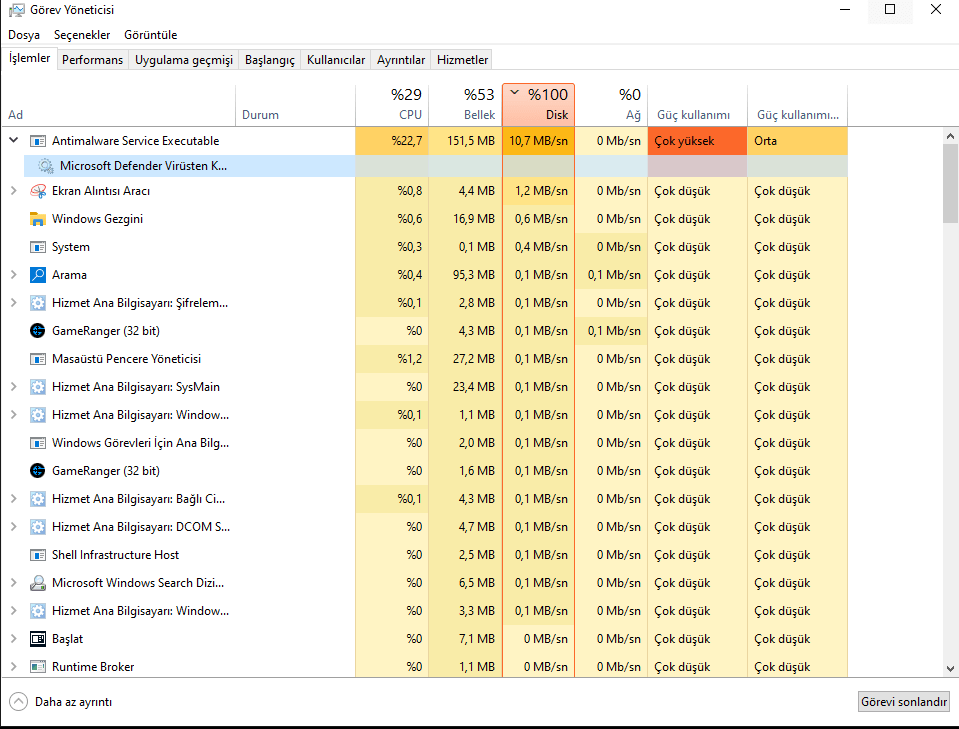
Task: Select the Shell Infrastructure Host name
Action: point(116,555)
